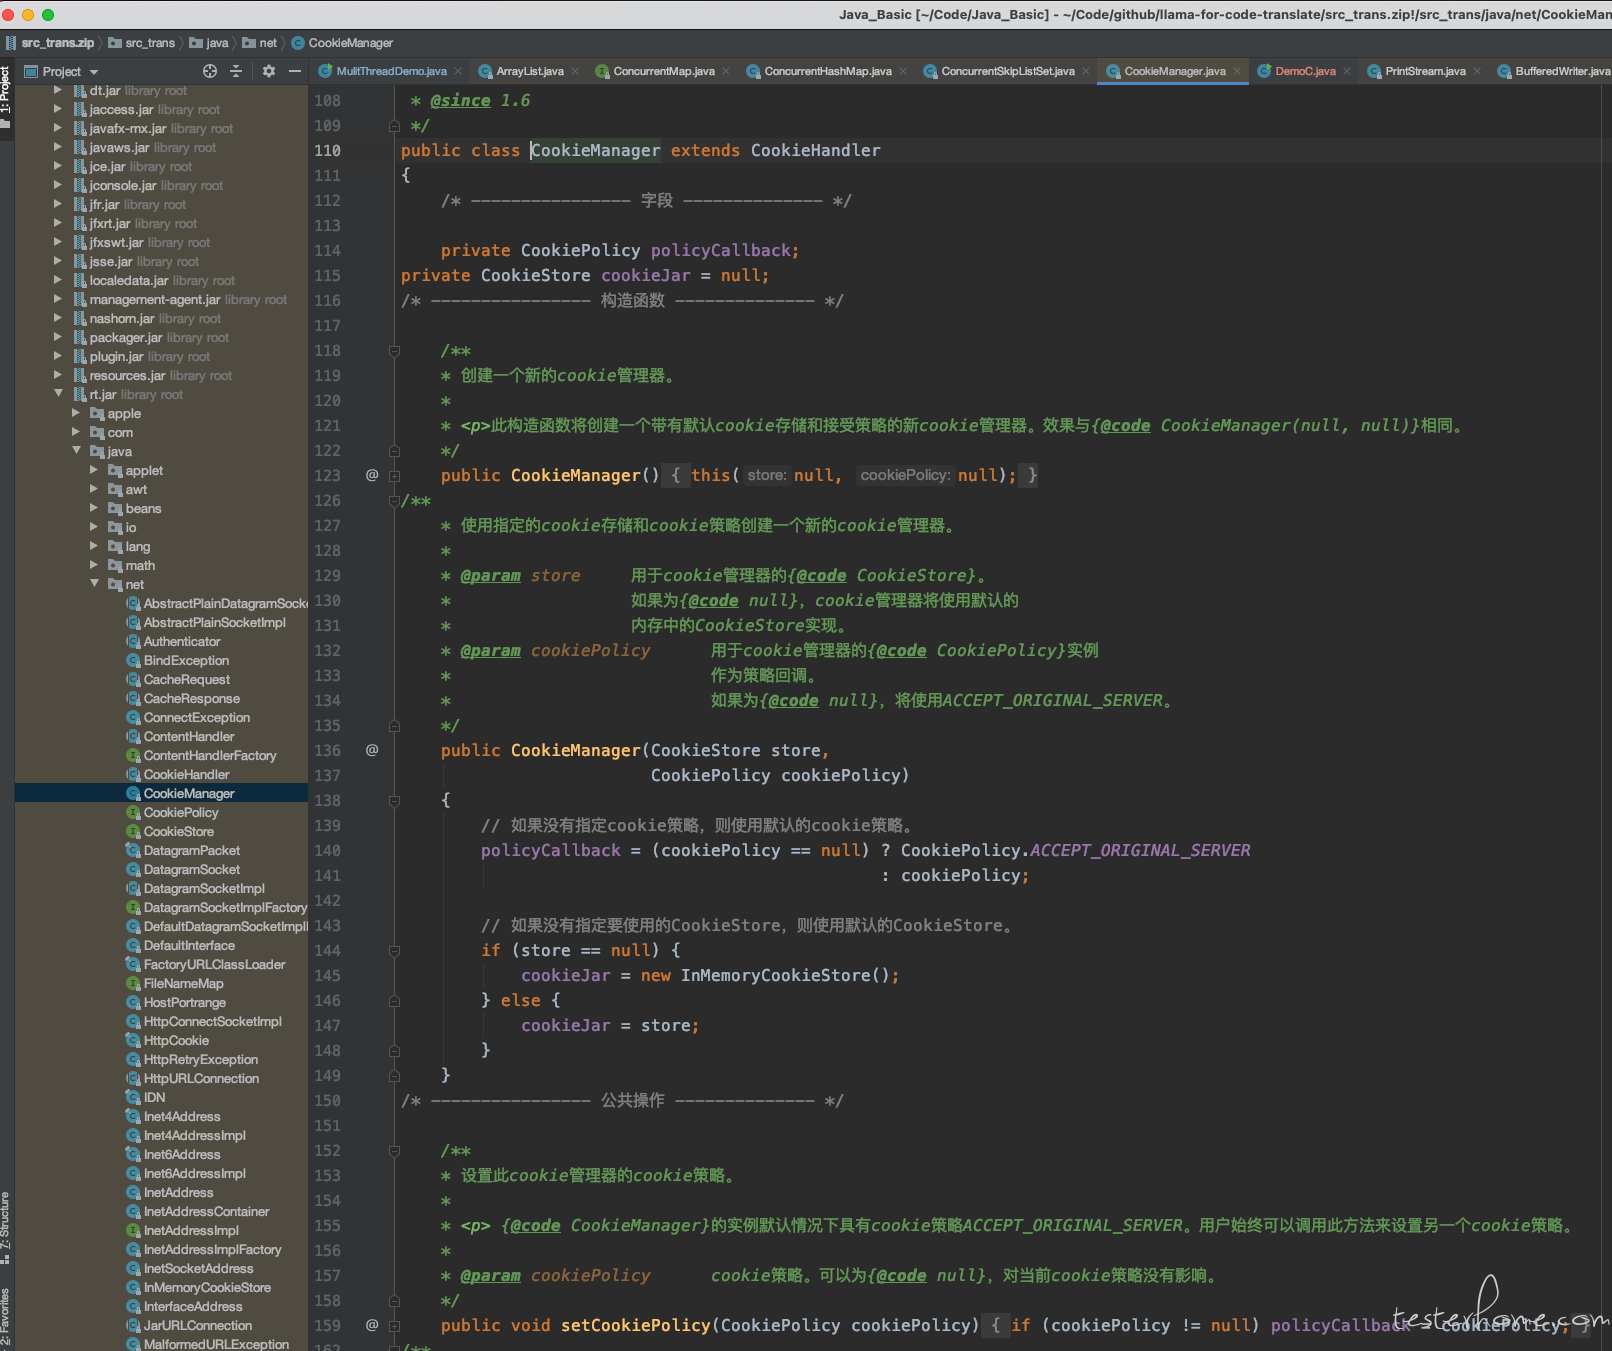Switch to PrintStream.java tab

(1424, 71)
